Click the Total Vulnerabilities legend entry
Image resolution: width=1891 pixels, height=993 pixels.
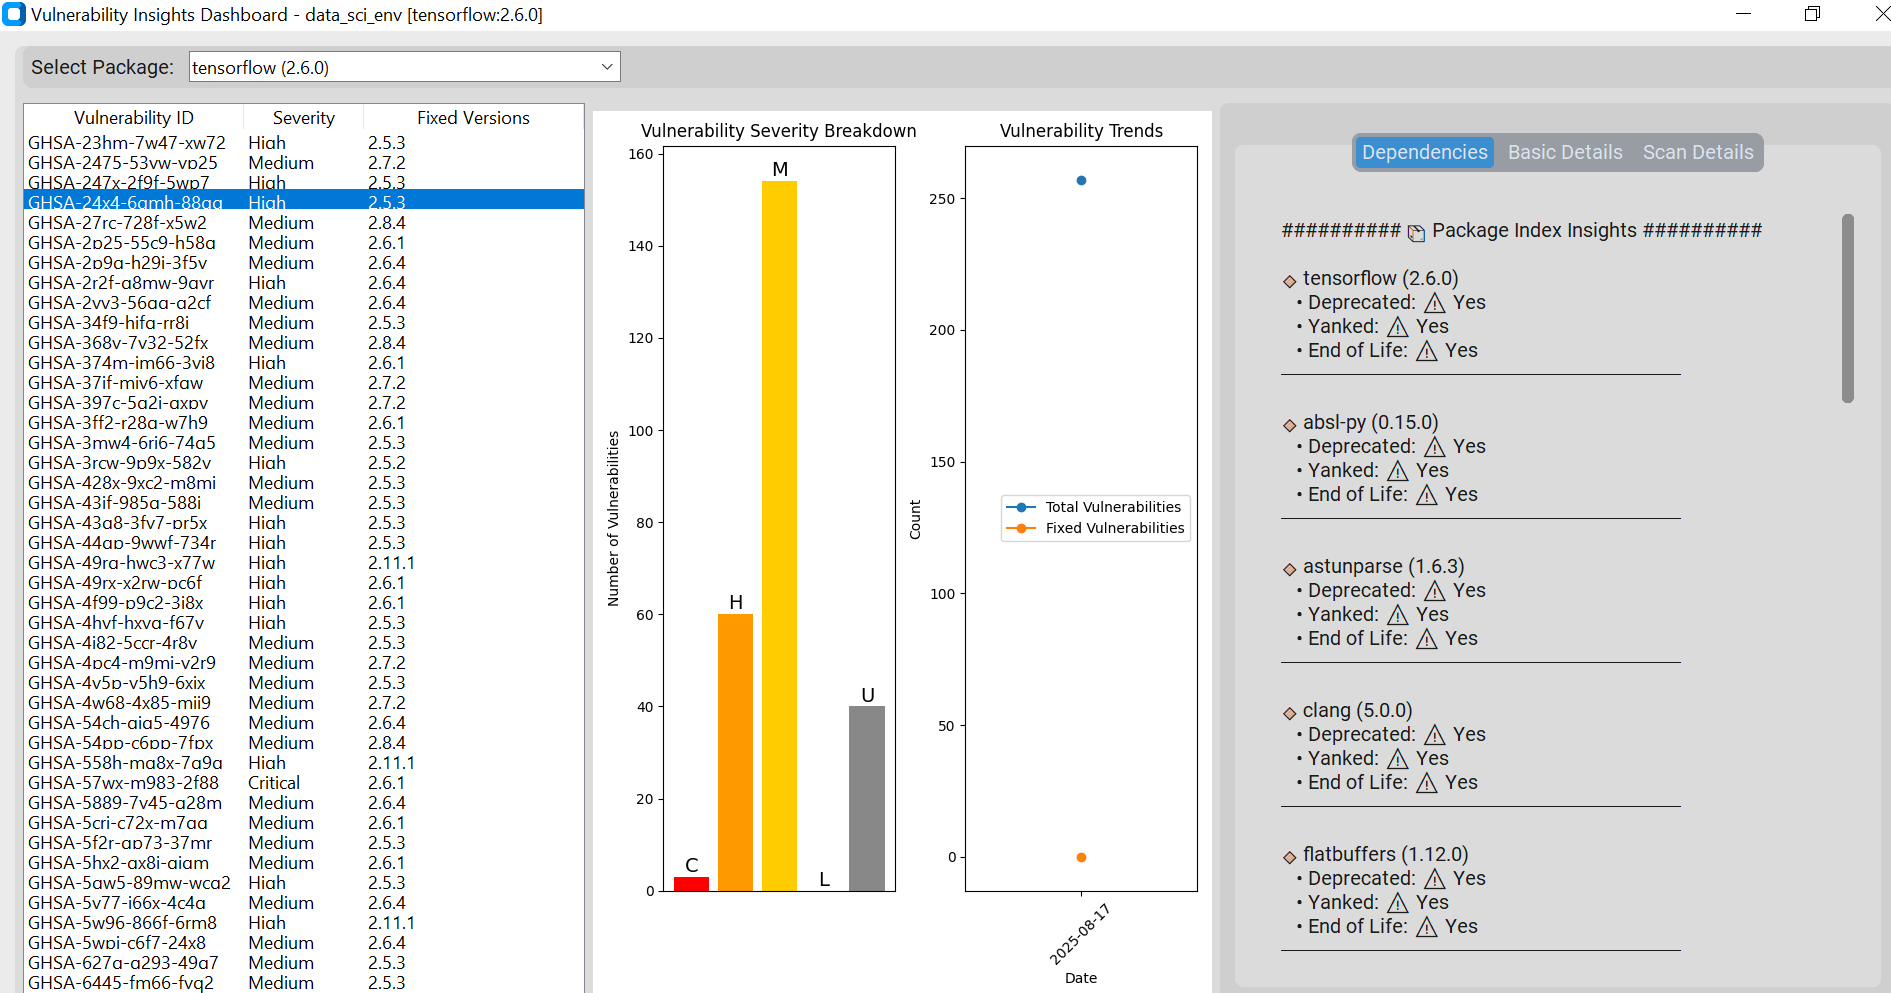click(1095, 507)
